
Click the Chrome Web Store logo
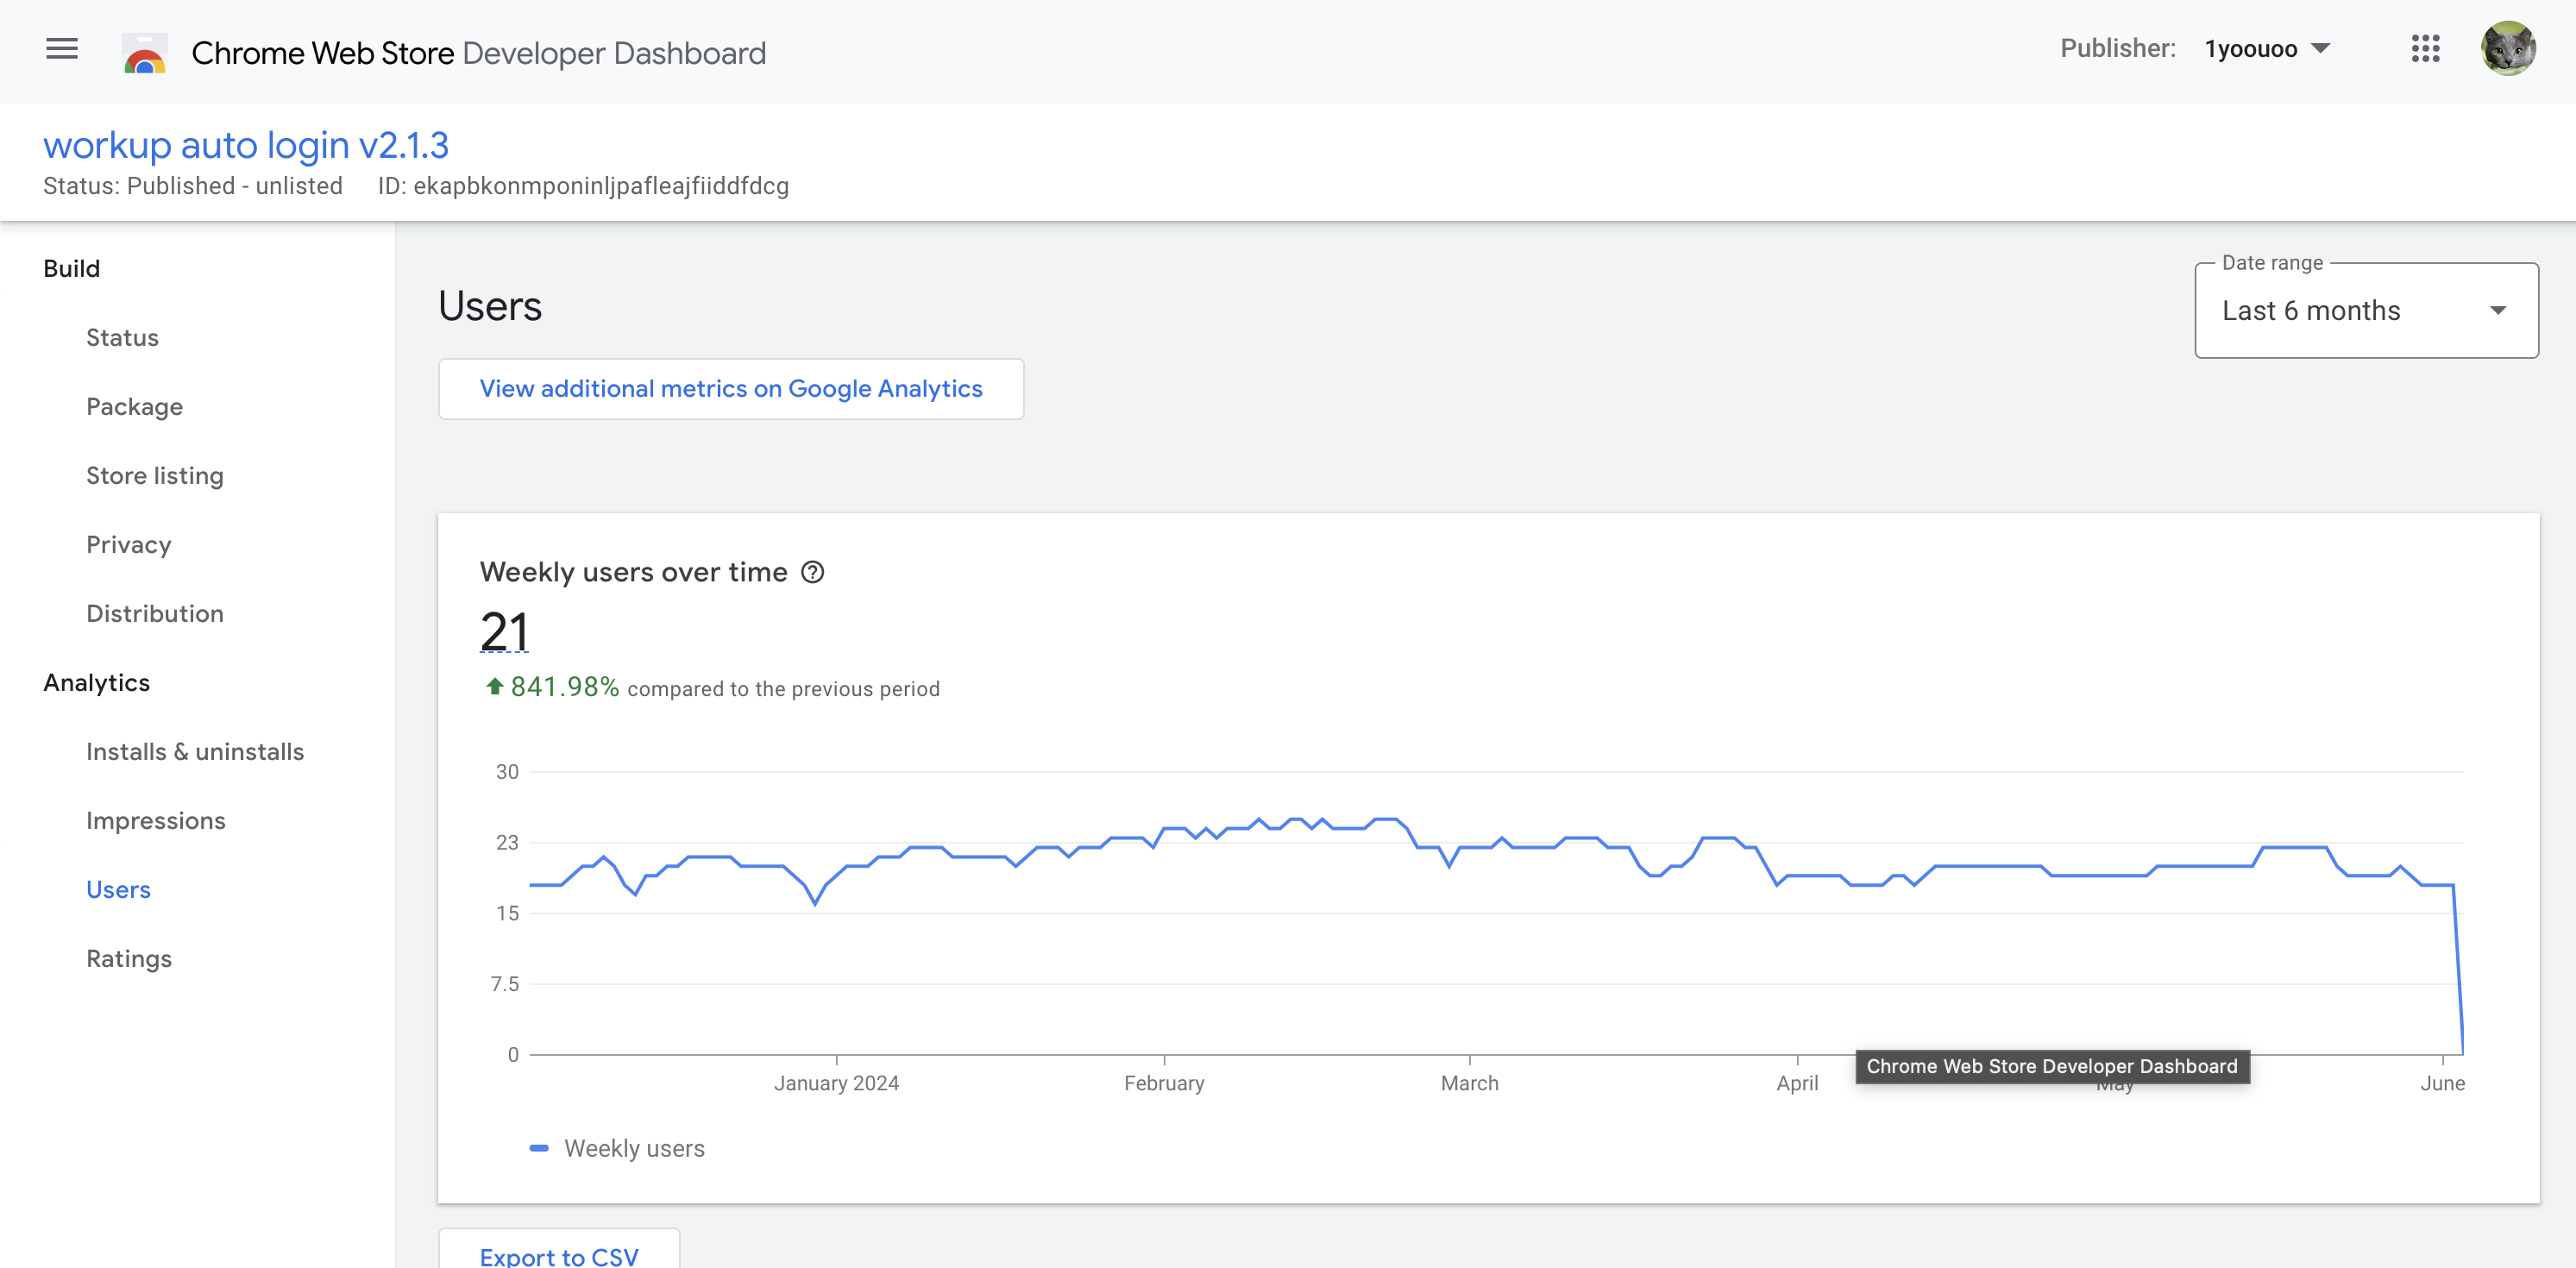145,53
